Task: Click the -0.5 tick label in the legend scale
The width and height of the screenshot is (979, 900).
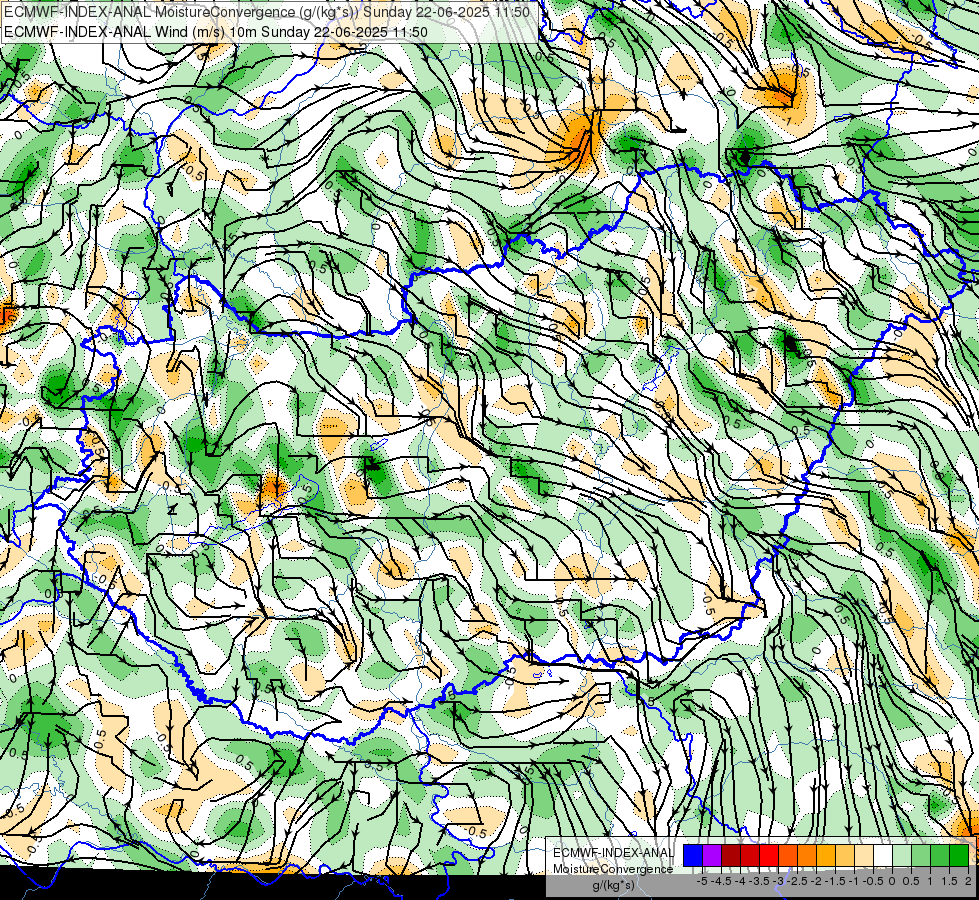Action: pos(873,881)
